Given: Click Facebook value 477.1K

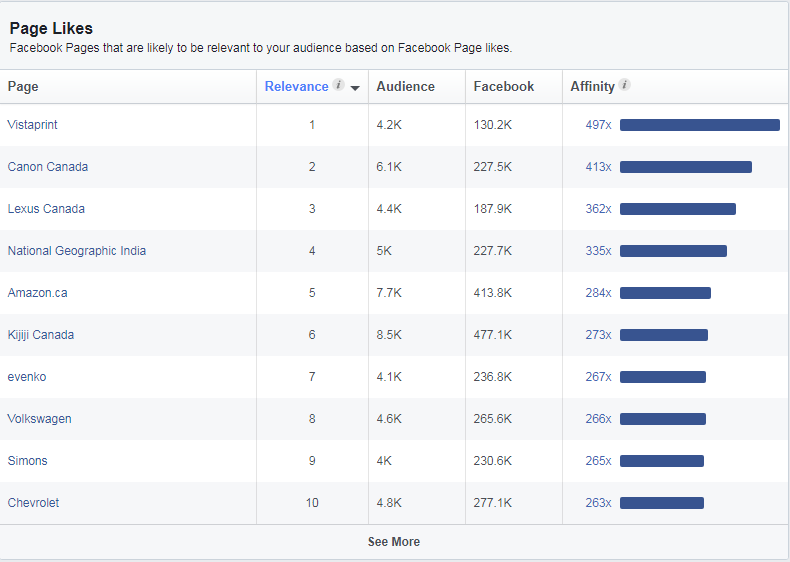Looking at the screenshot, I should click(x=493, y=335).
